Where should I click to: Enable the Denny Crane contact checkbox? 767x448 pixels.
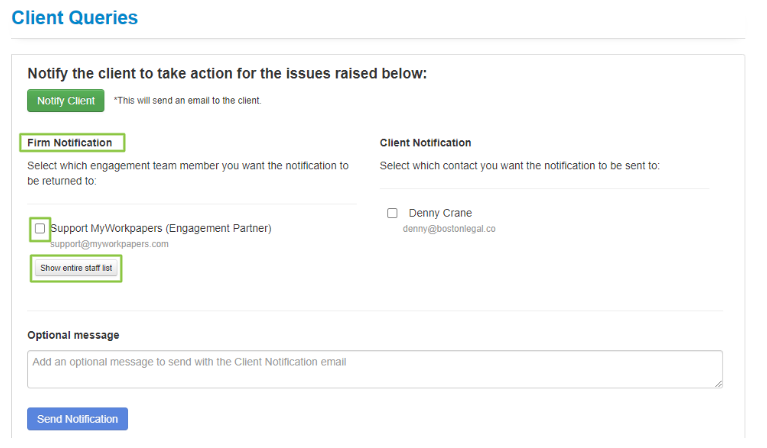393,213
